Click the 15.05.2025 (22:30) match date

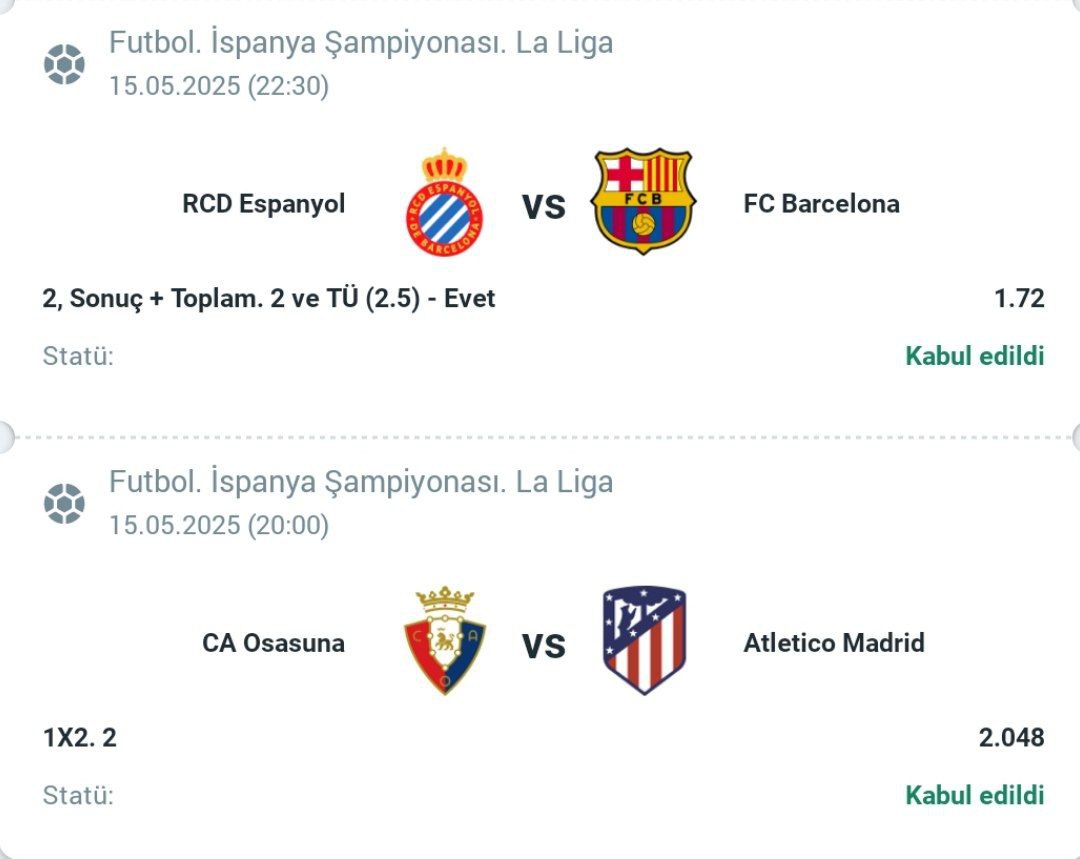pos(219,86)
